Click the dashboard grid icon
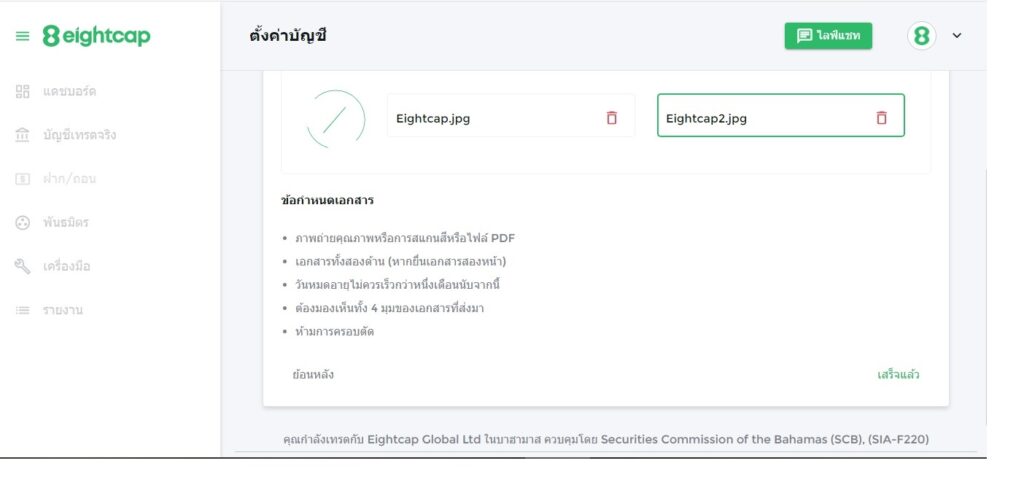The width and height of the screenshot is (1024, 493). pyautogui.click(x=22, y=91)
